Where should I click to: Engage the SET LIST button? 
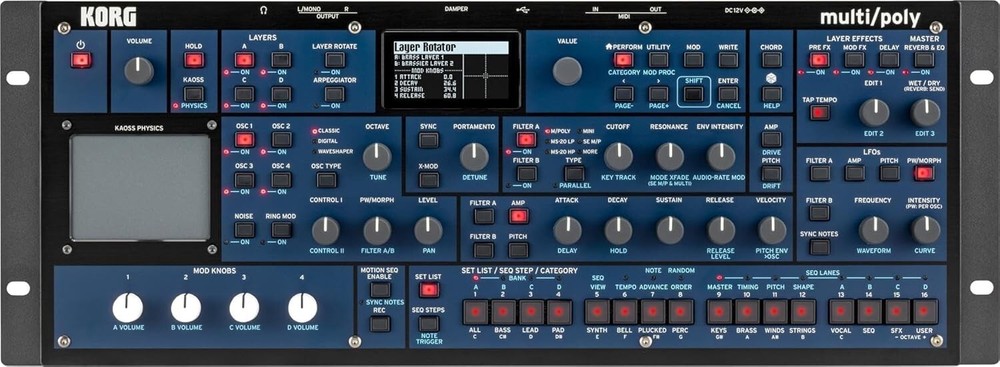[429, 290]
